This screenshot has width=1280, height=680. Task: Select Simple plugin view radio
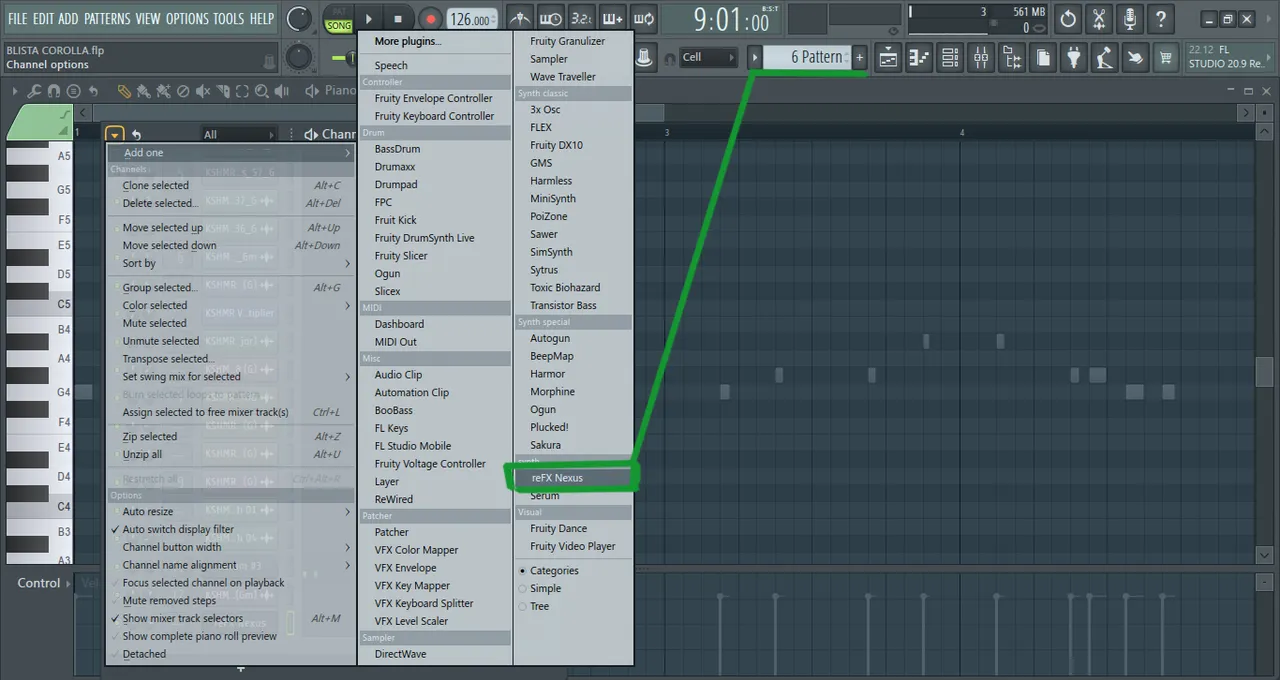(x=545, y=588)
